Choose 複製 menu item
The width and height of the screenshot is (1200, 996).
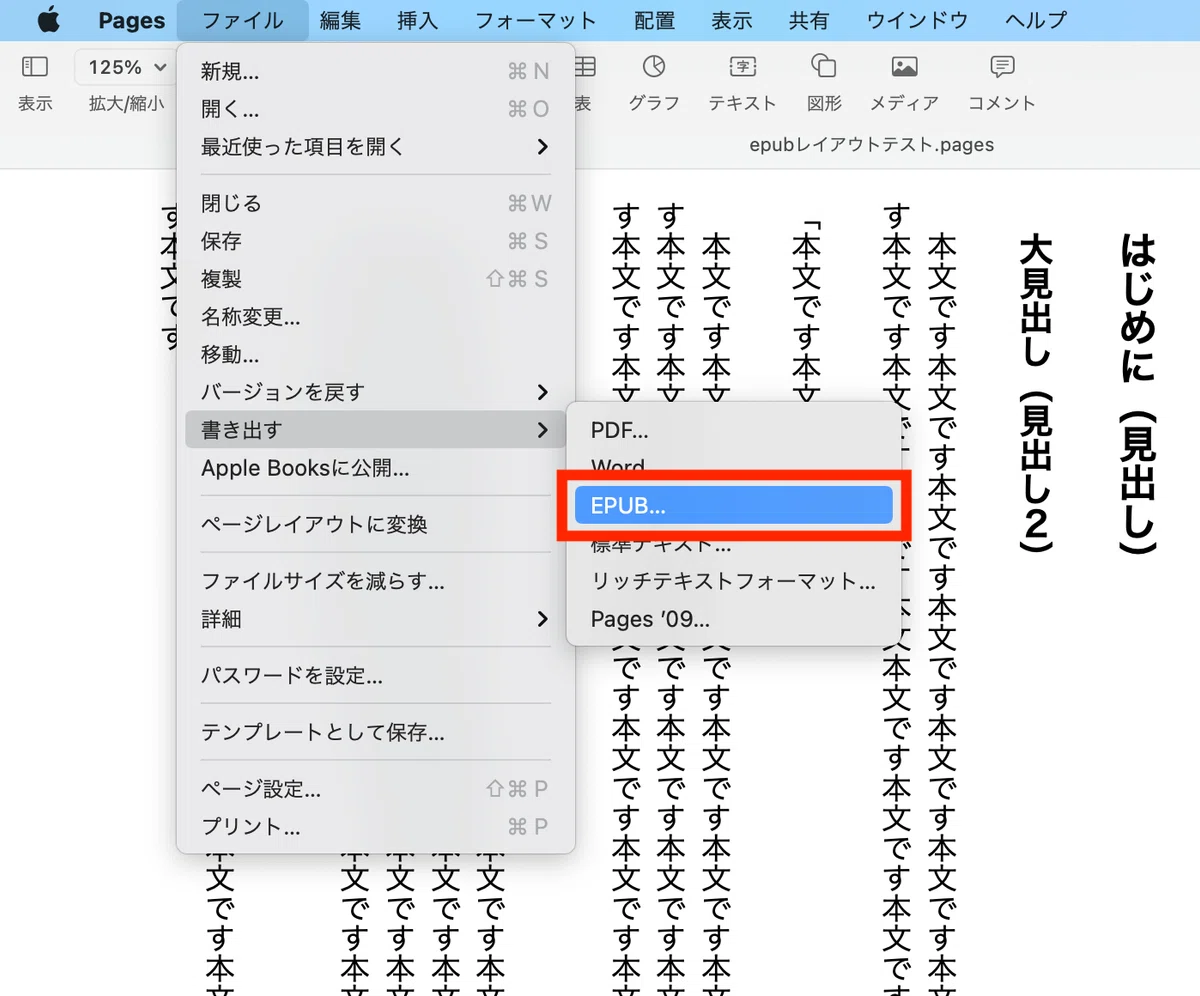pos(376,279)
